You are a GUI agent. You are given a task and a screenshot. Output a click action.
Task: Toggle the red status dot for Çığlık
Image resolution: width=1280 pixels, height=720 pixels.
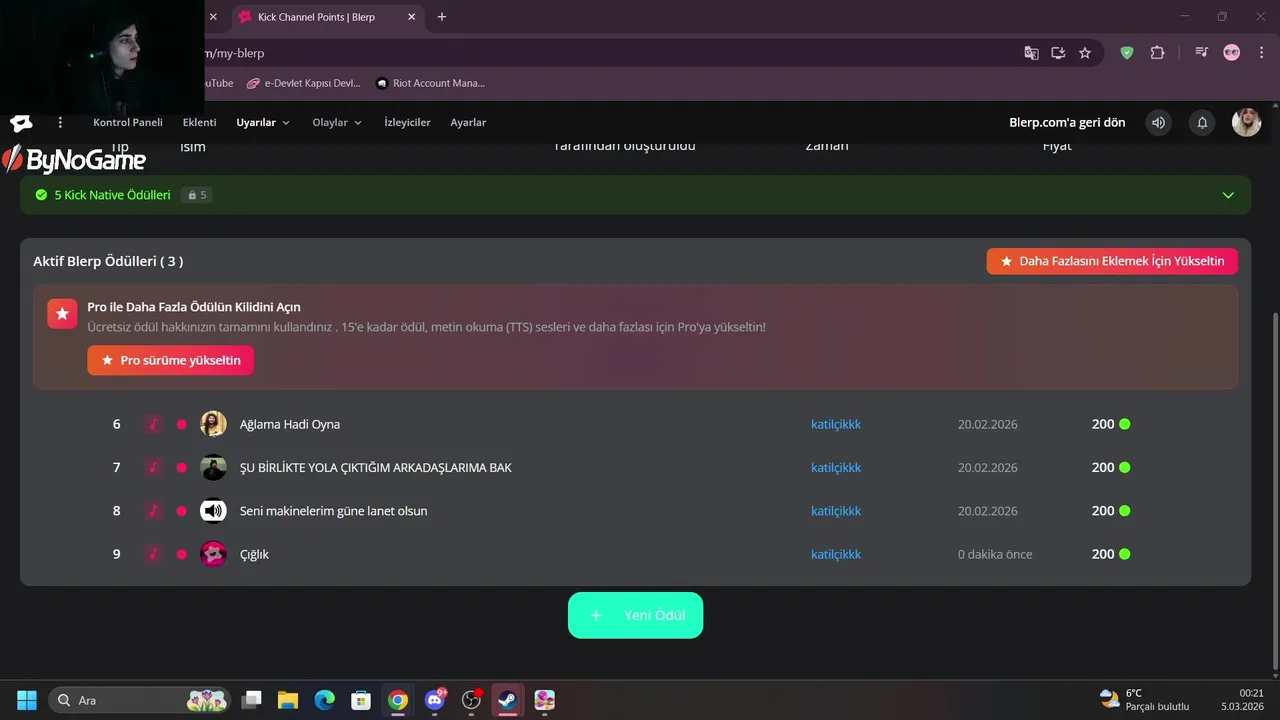coord(181,554)
